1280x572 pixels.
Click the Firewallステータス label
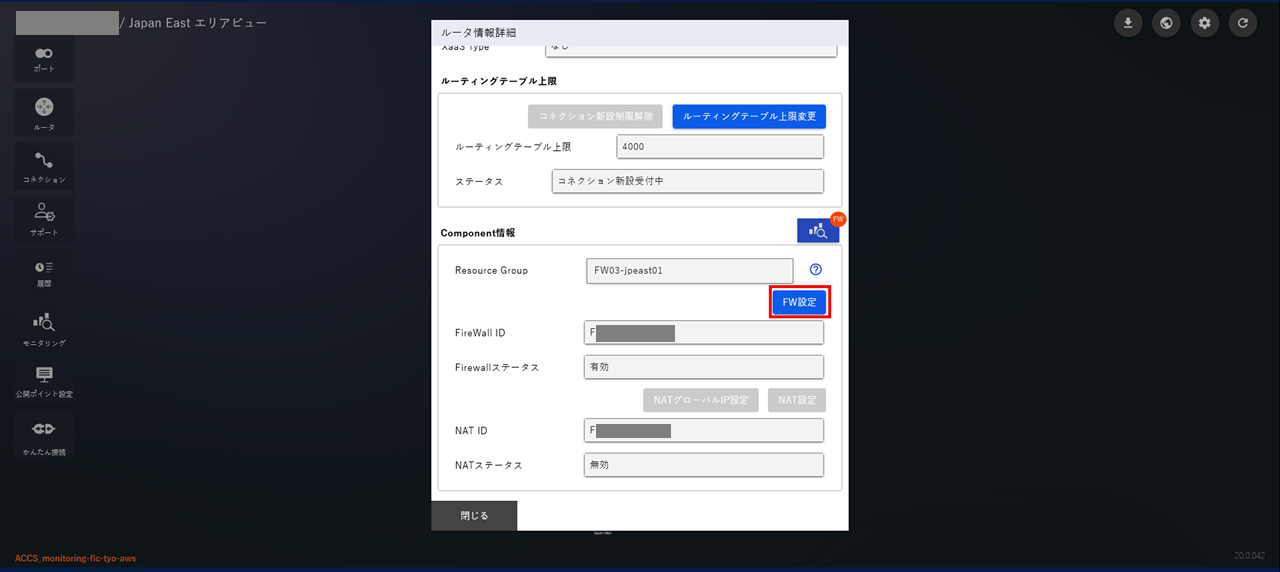[497, 367]
